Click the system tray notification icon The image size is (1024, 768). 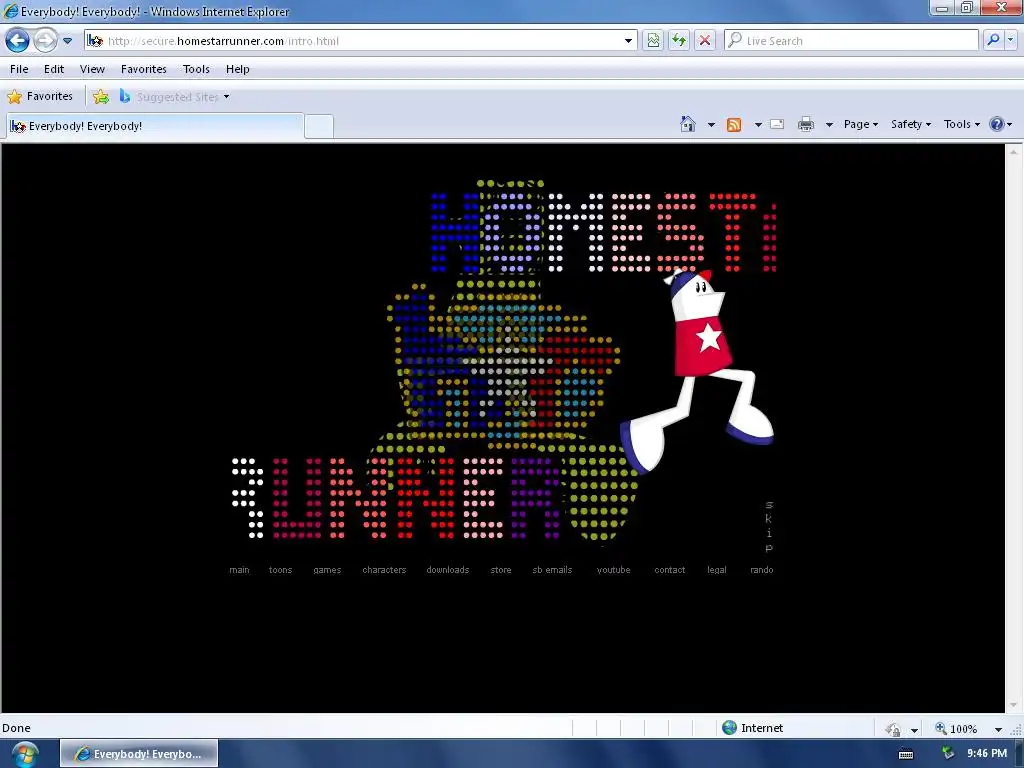pos(948,753)
